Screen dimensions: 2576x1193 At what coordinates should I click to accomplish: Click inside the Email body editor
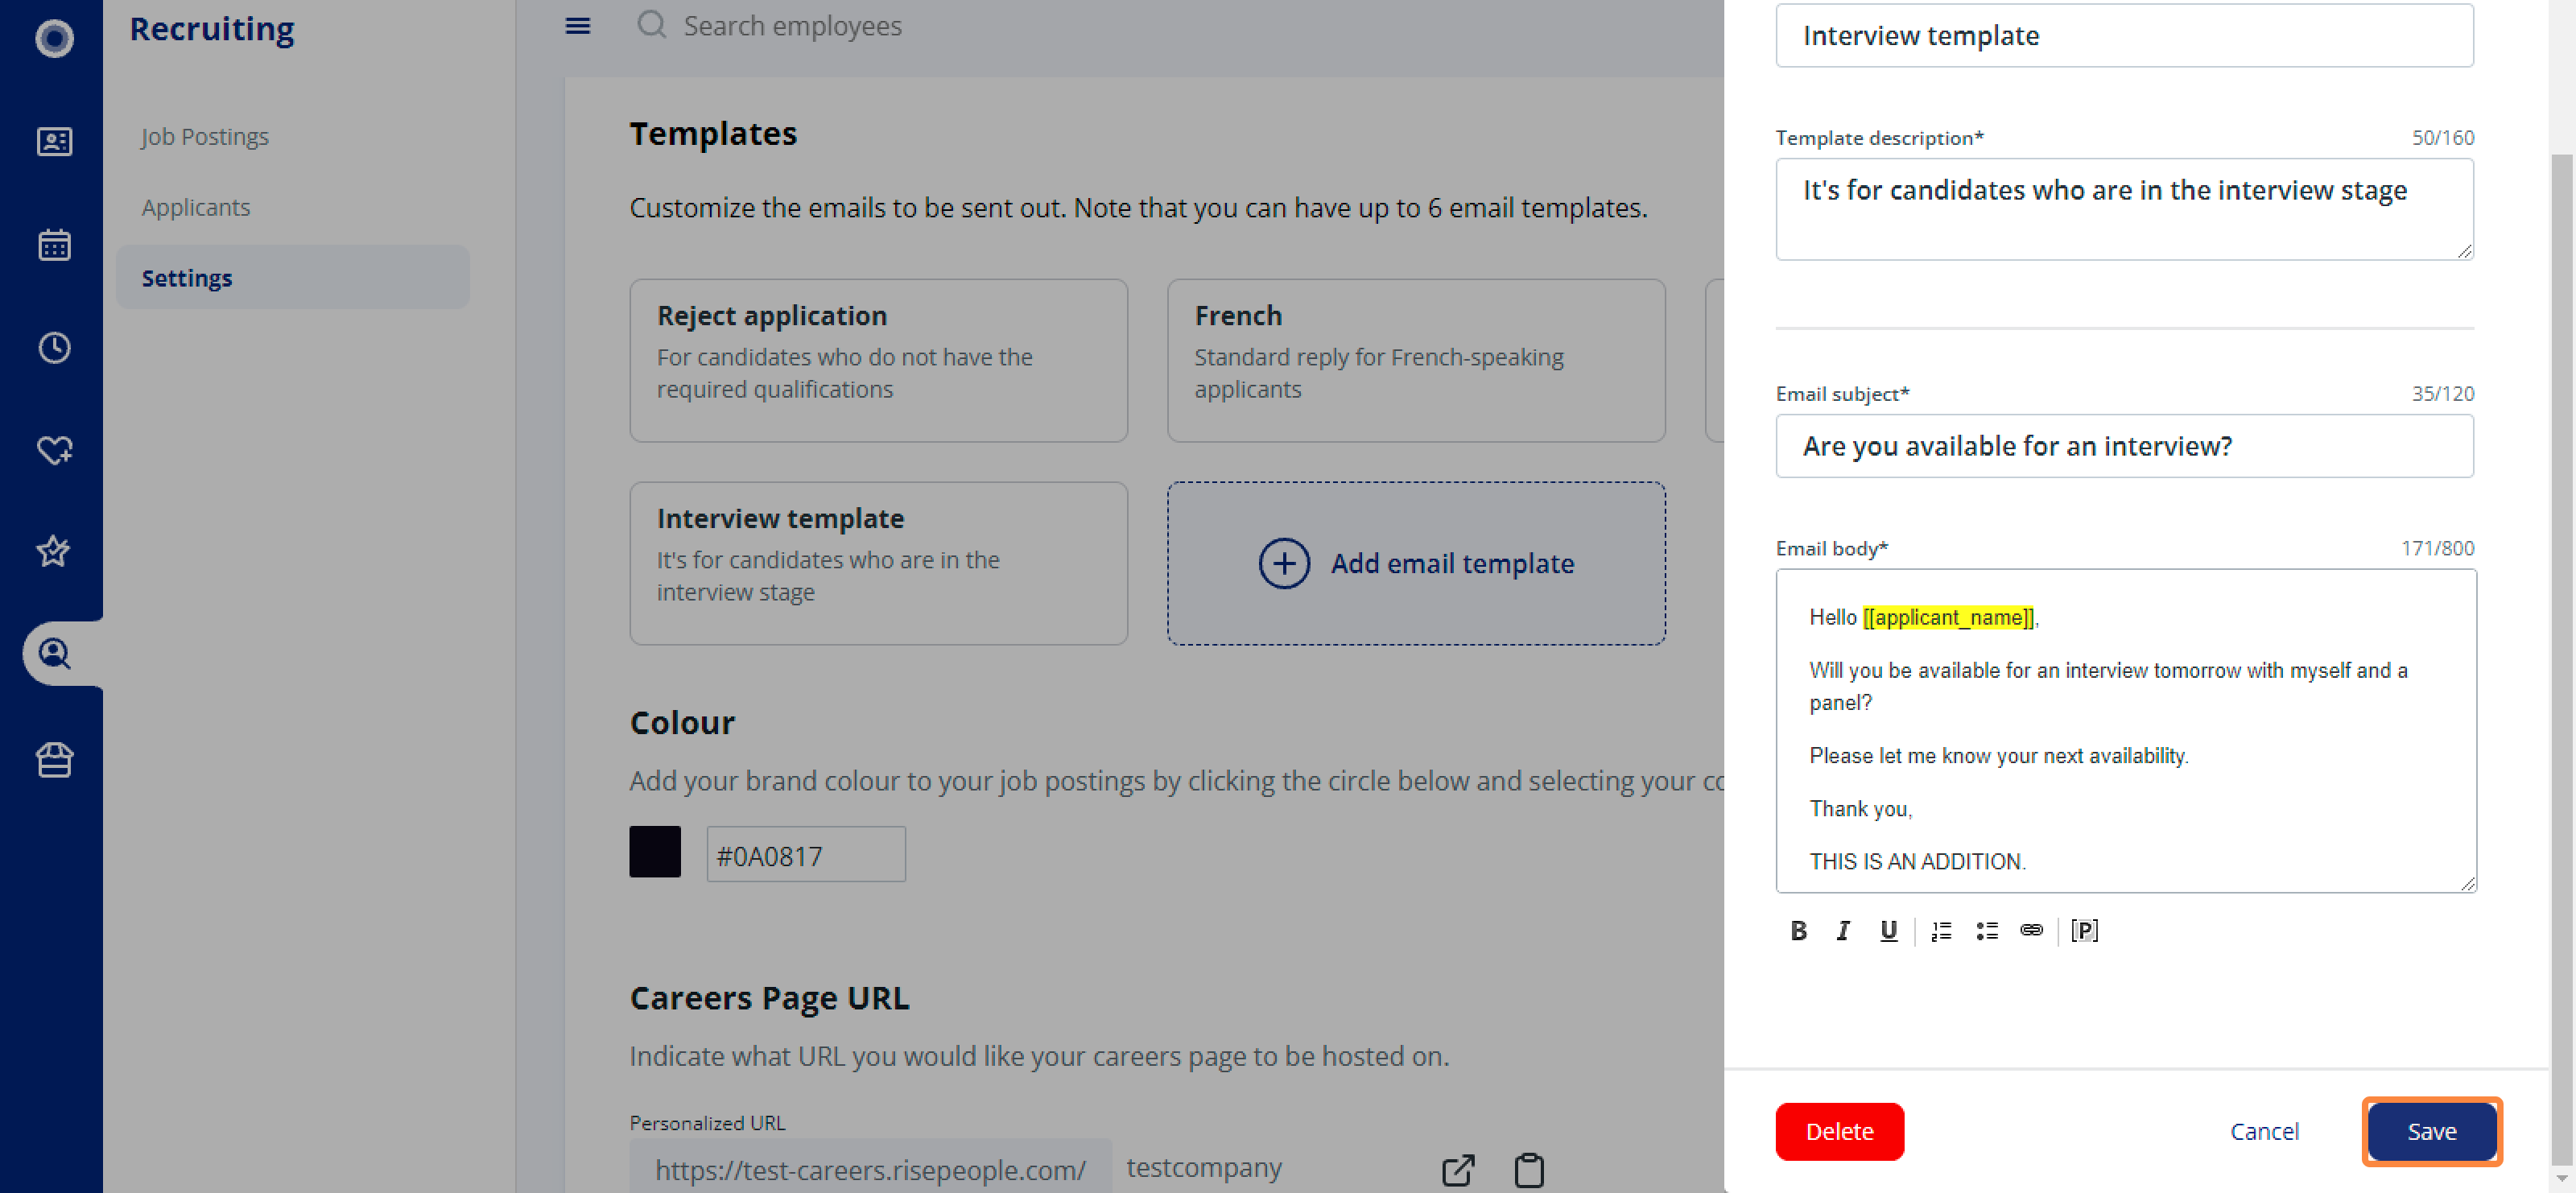coord(2125,731)
